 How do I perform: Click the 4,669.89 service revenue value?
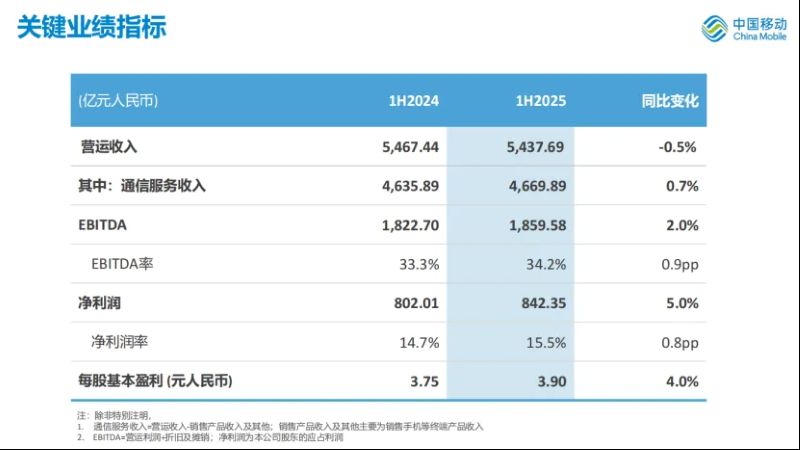[536, 186]
